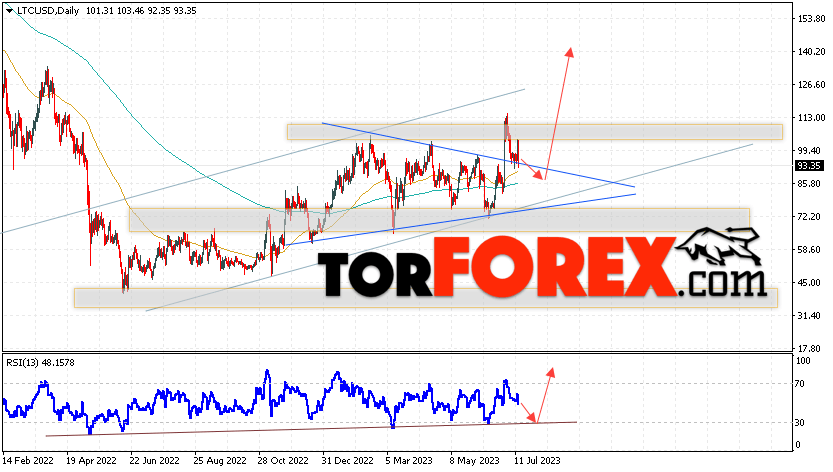Click the 5 Mar 2023 date label

[x=409, y=460]
